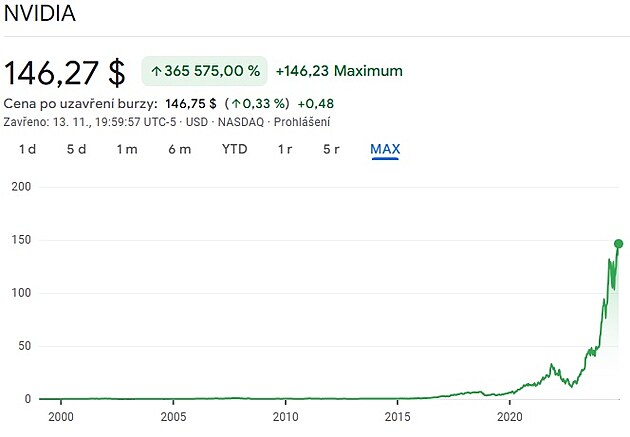Click the after-hours price 146,75 $

click(191, 103)
